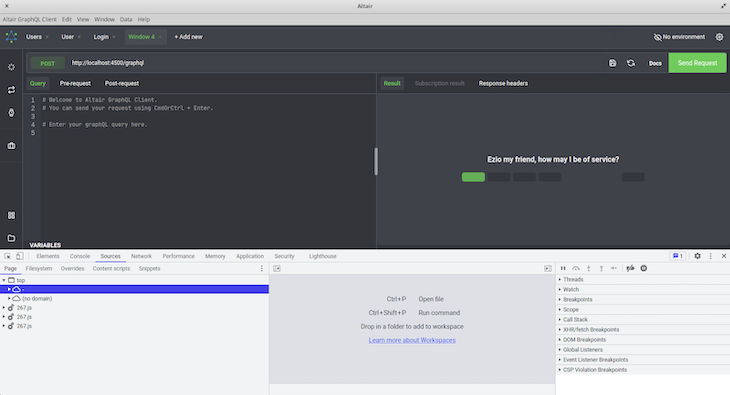Close the Login tab

point(114,37)
